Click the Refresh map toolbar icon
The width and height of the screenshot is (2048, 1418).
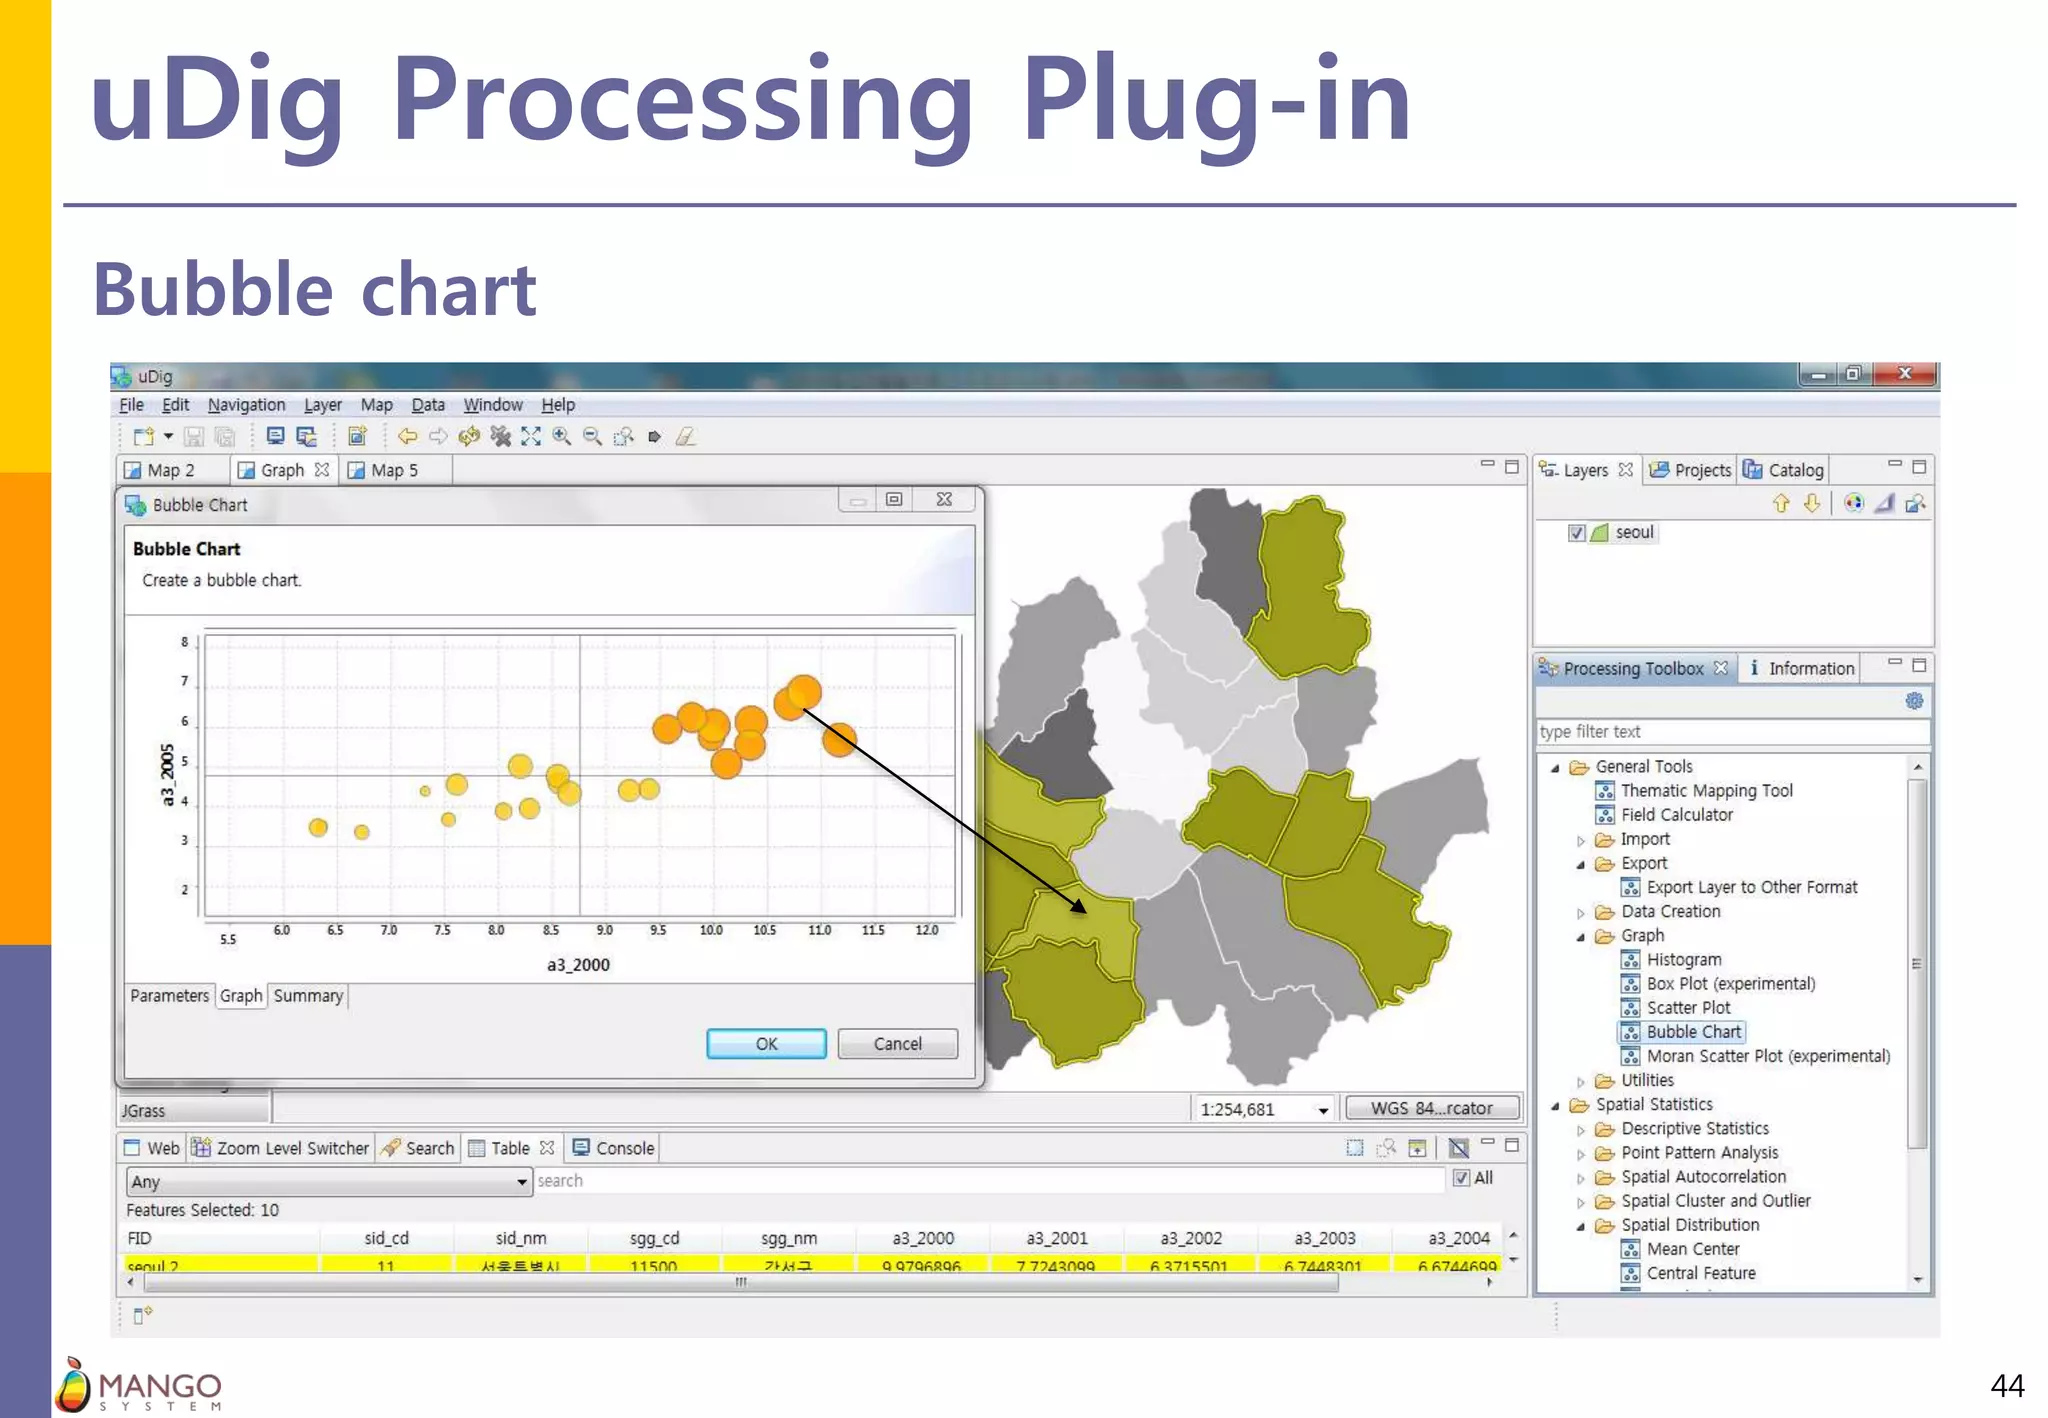[469, 437]
